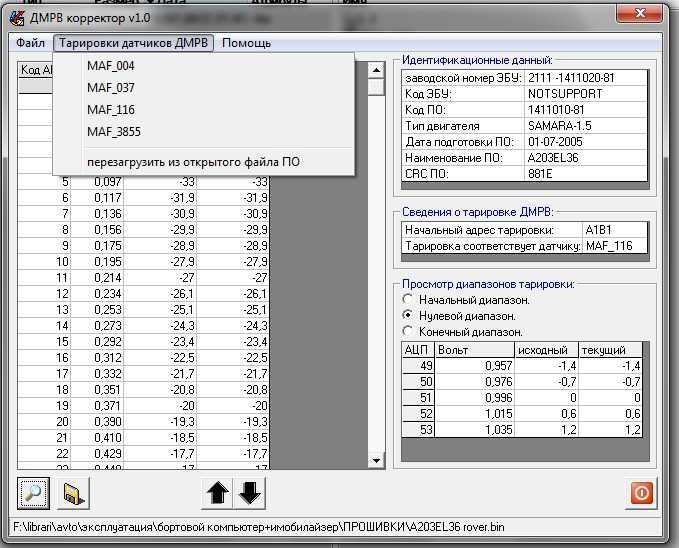Image resolution: width=679 pixels, height=548 pixels.
Task: Click the NOTSUPPORT value cell
Action: 585,94
